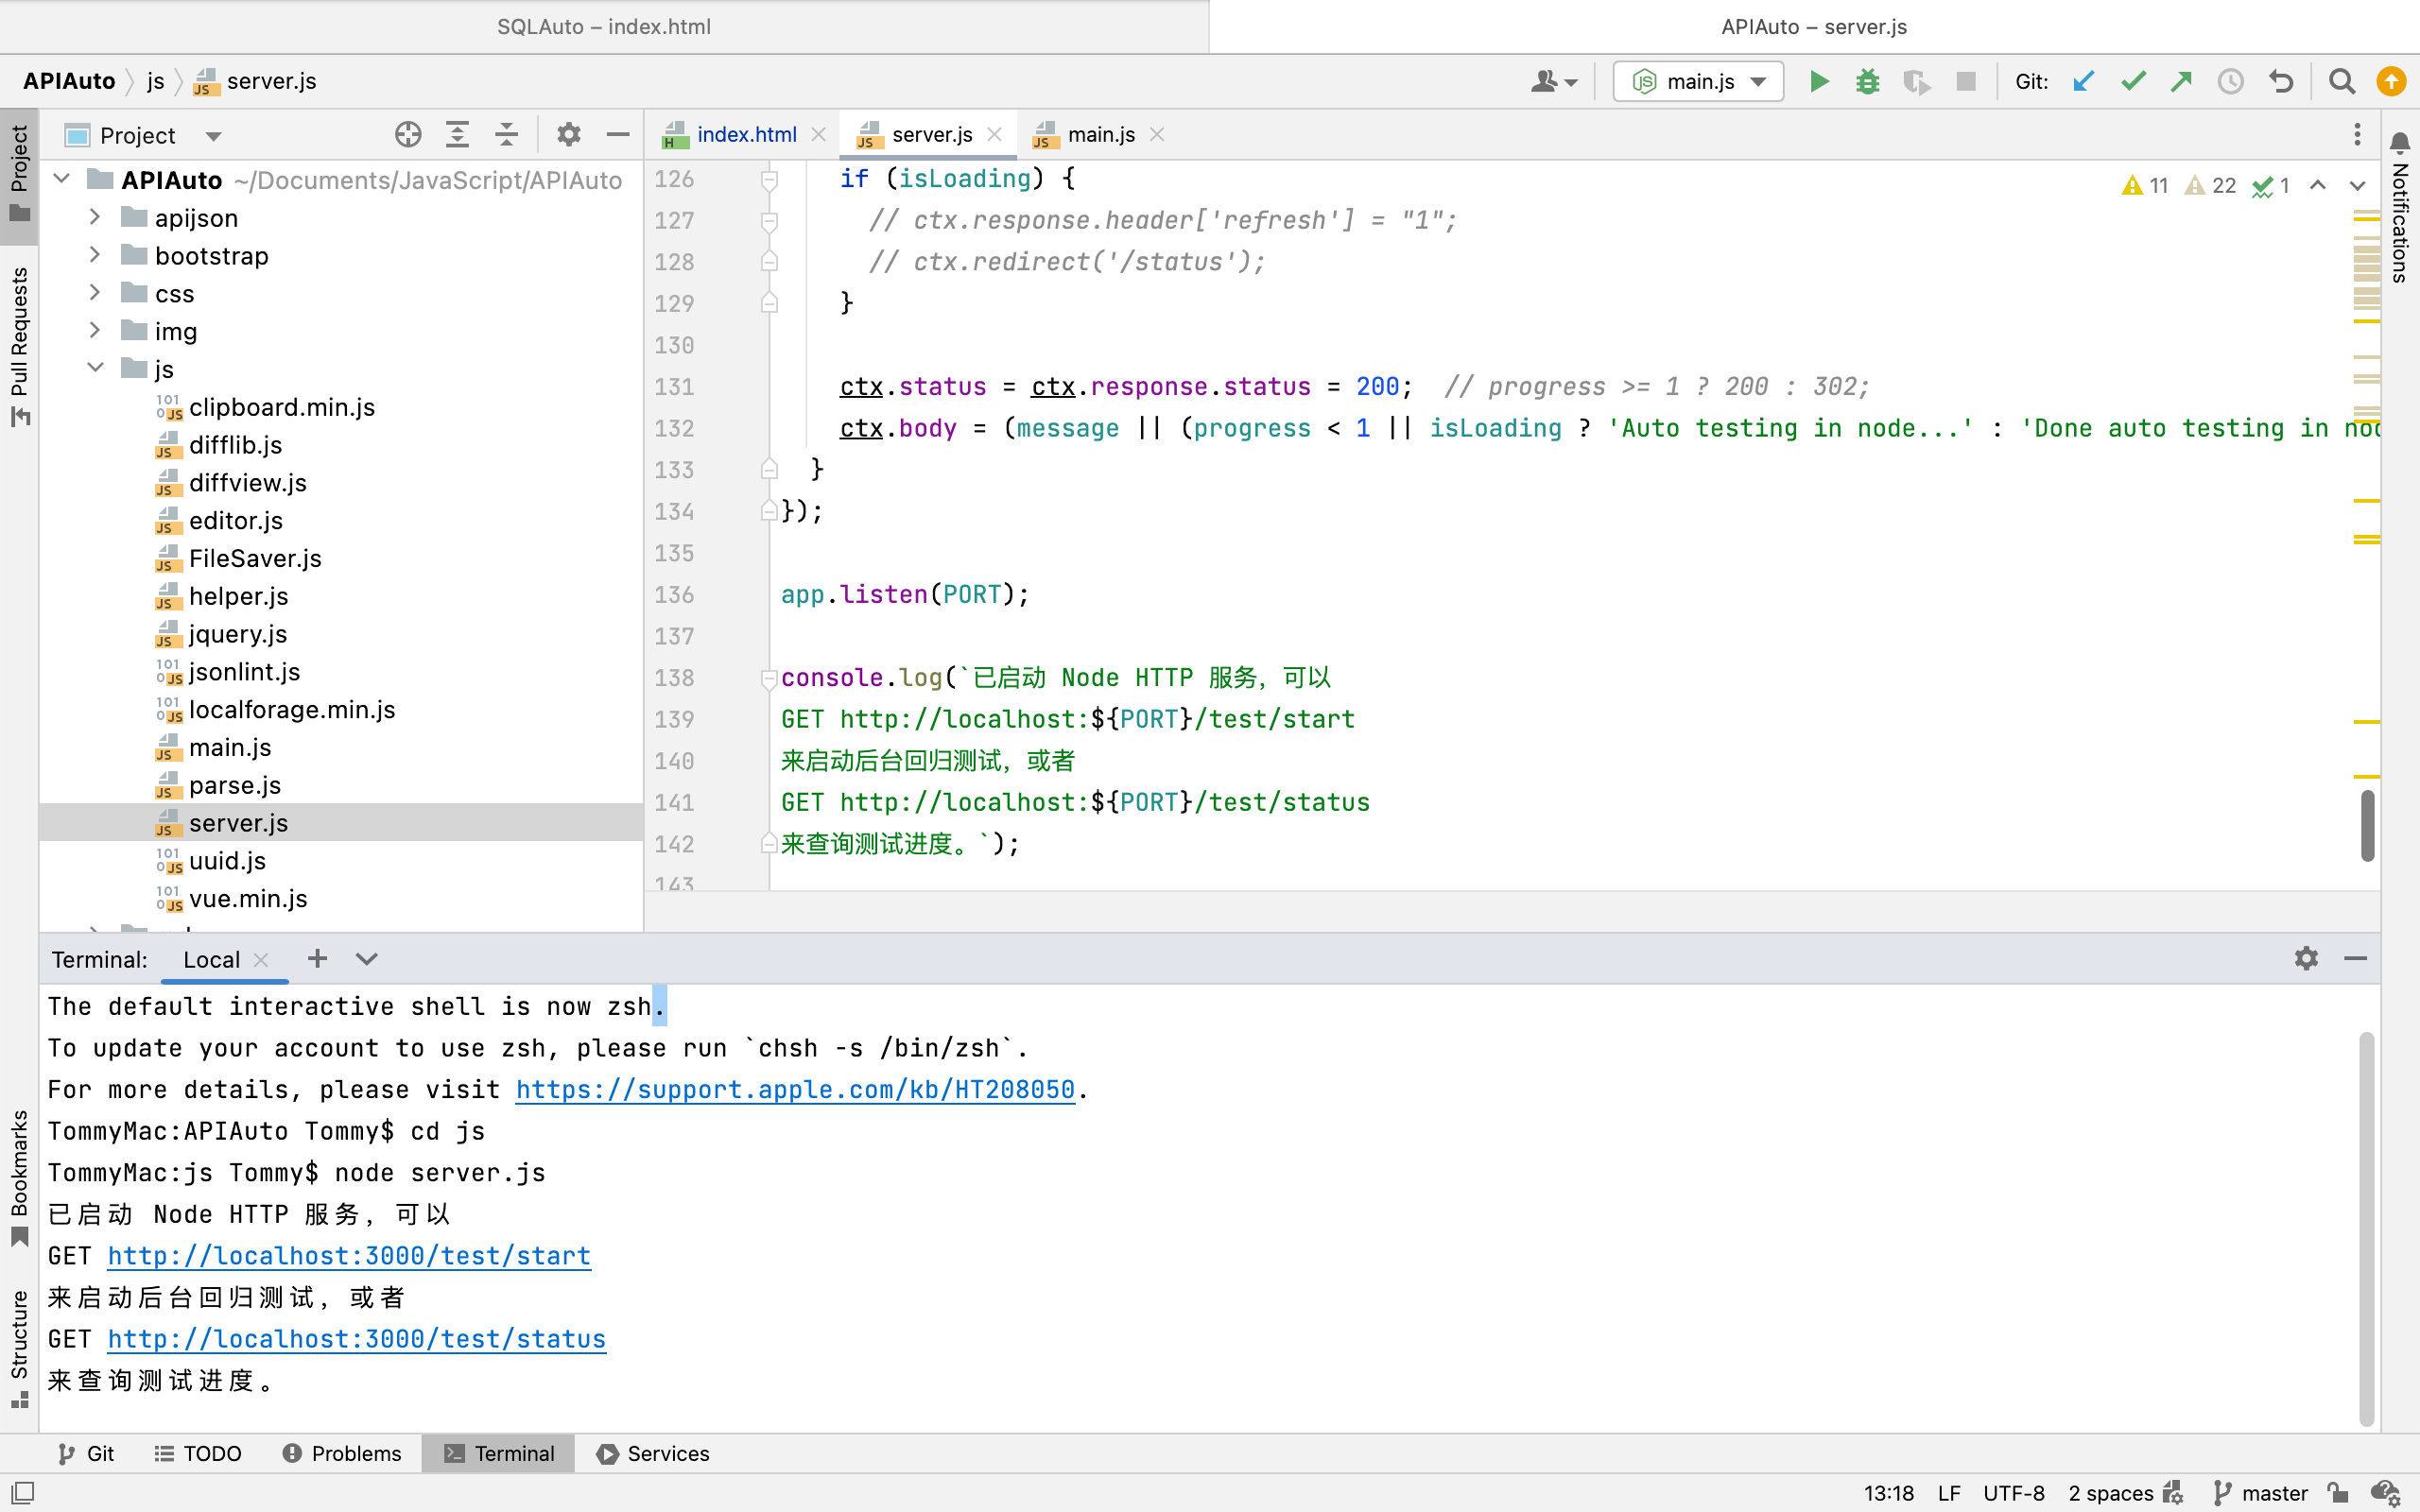Click Git Push arrow icon

2181,81
